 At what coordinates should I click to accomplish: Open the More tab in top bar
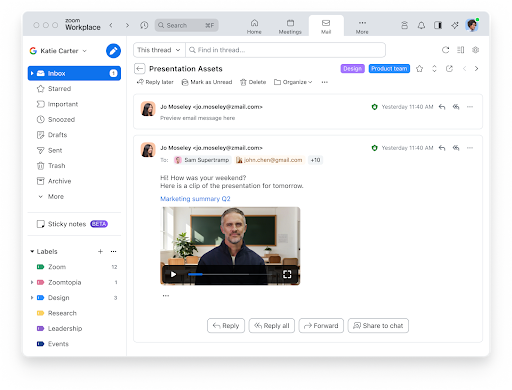362,26
